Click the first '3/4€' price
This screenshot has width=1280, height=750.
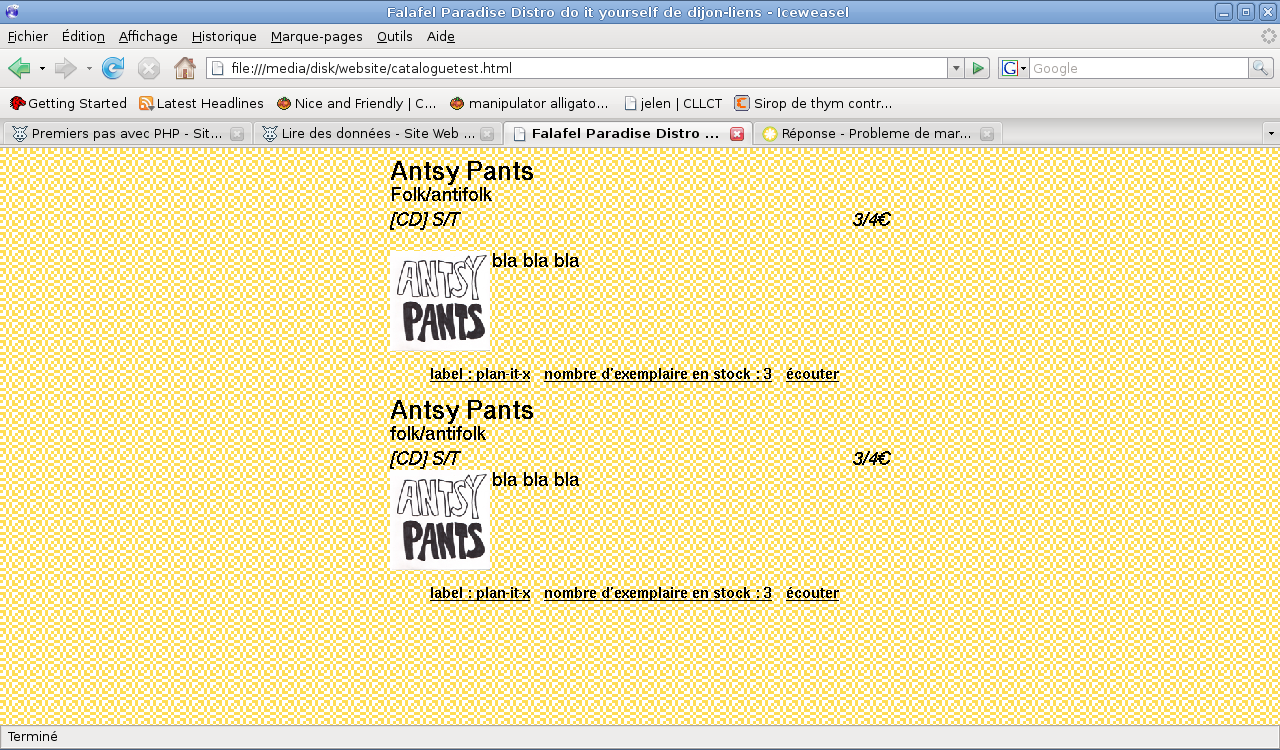(871, 220)
